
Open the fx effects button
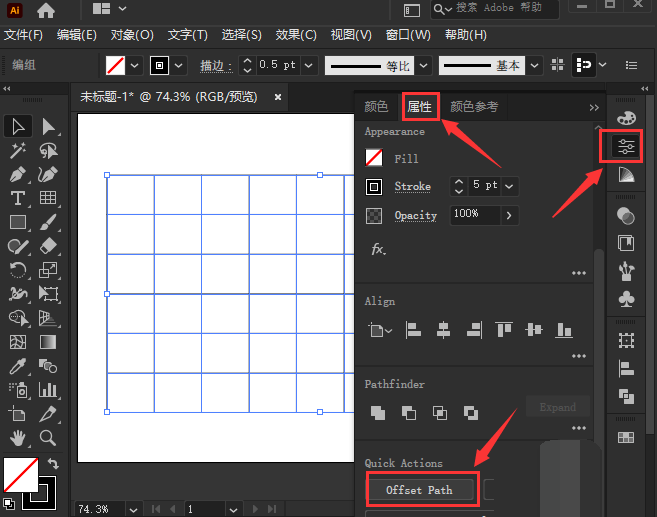[378, 250]
